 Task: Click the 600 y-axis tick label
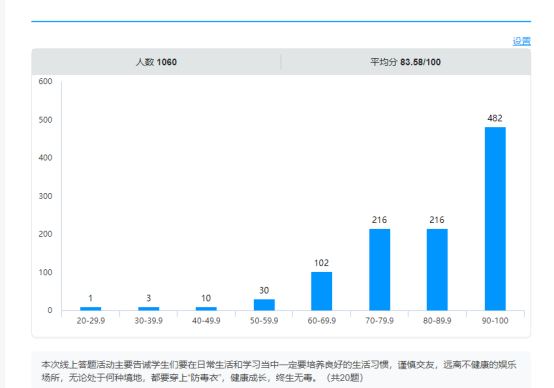tap(45, 81)
